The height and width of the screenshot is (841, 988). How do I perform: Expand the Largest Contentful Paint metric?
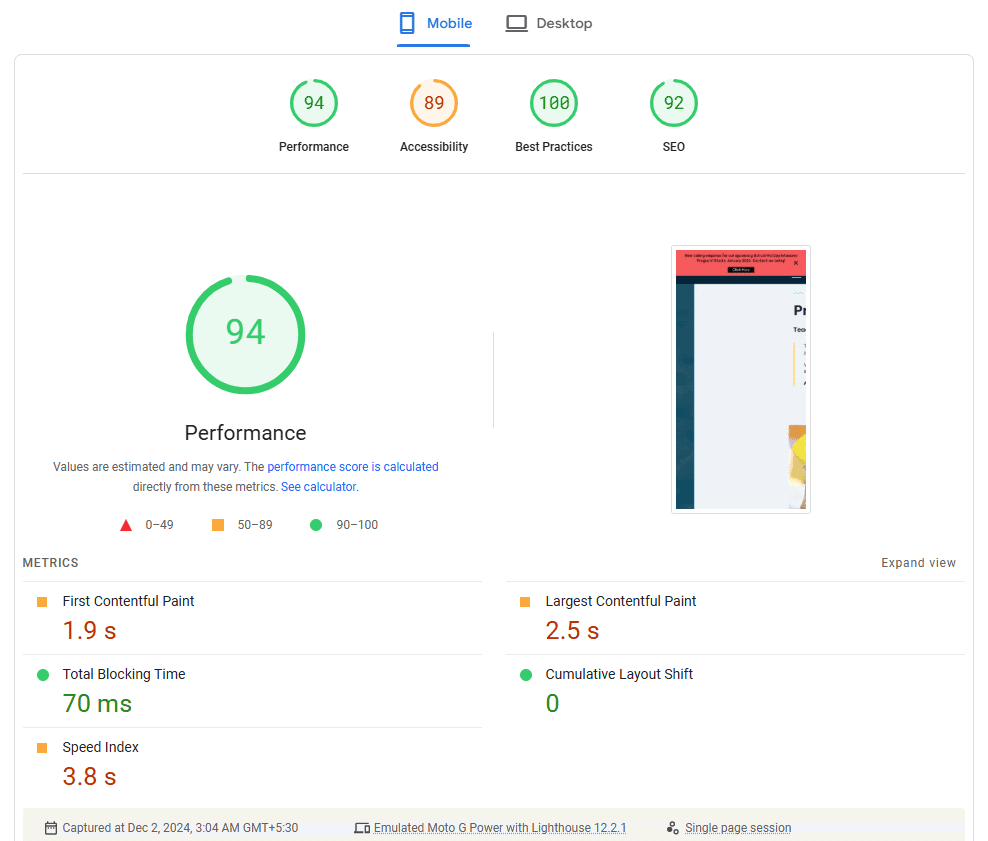point(620,601)
